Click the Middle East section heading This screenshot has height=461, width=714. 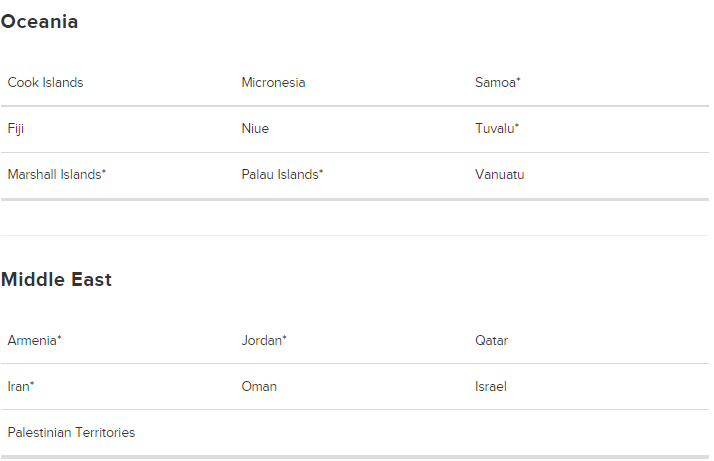pyautogui.click(x=56, y=279)
